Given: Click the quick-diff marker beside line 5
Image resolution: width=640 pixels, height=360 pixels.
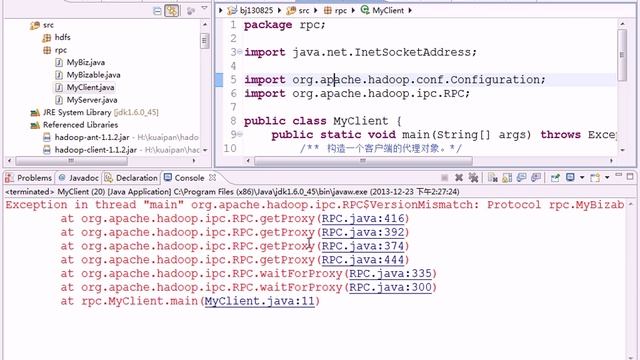Looking at the screenshot, I should 219,80.
